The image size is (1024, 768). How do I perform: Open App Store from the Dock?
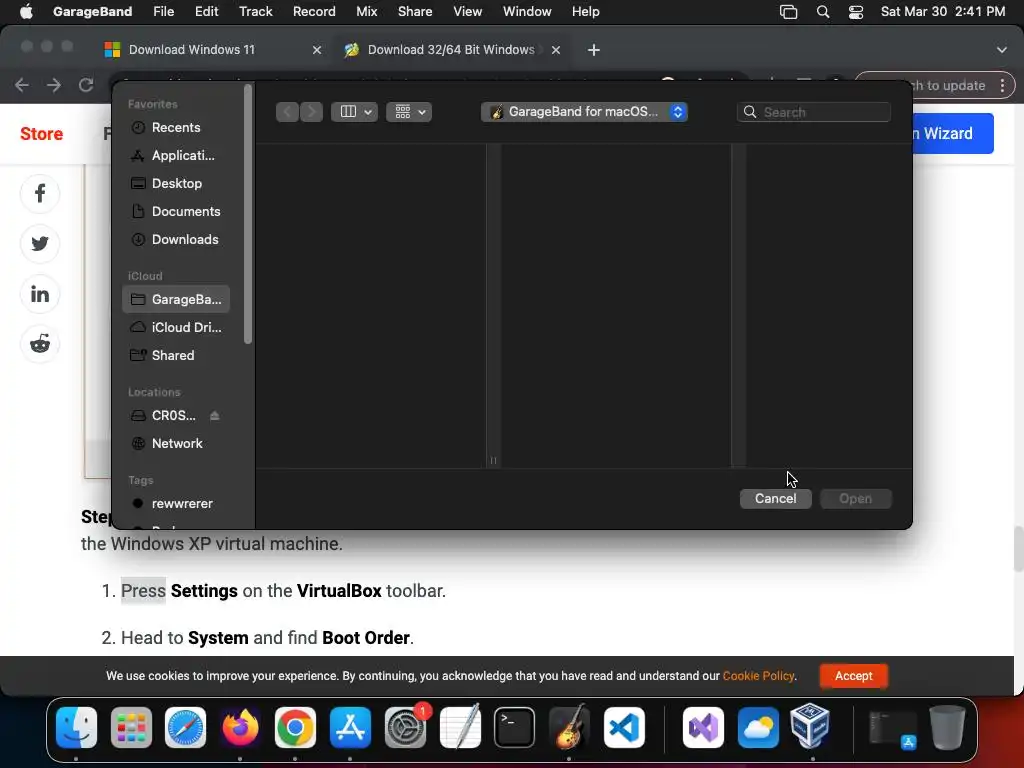(350, 728)
